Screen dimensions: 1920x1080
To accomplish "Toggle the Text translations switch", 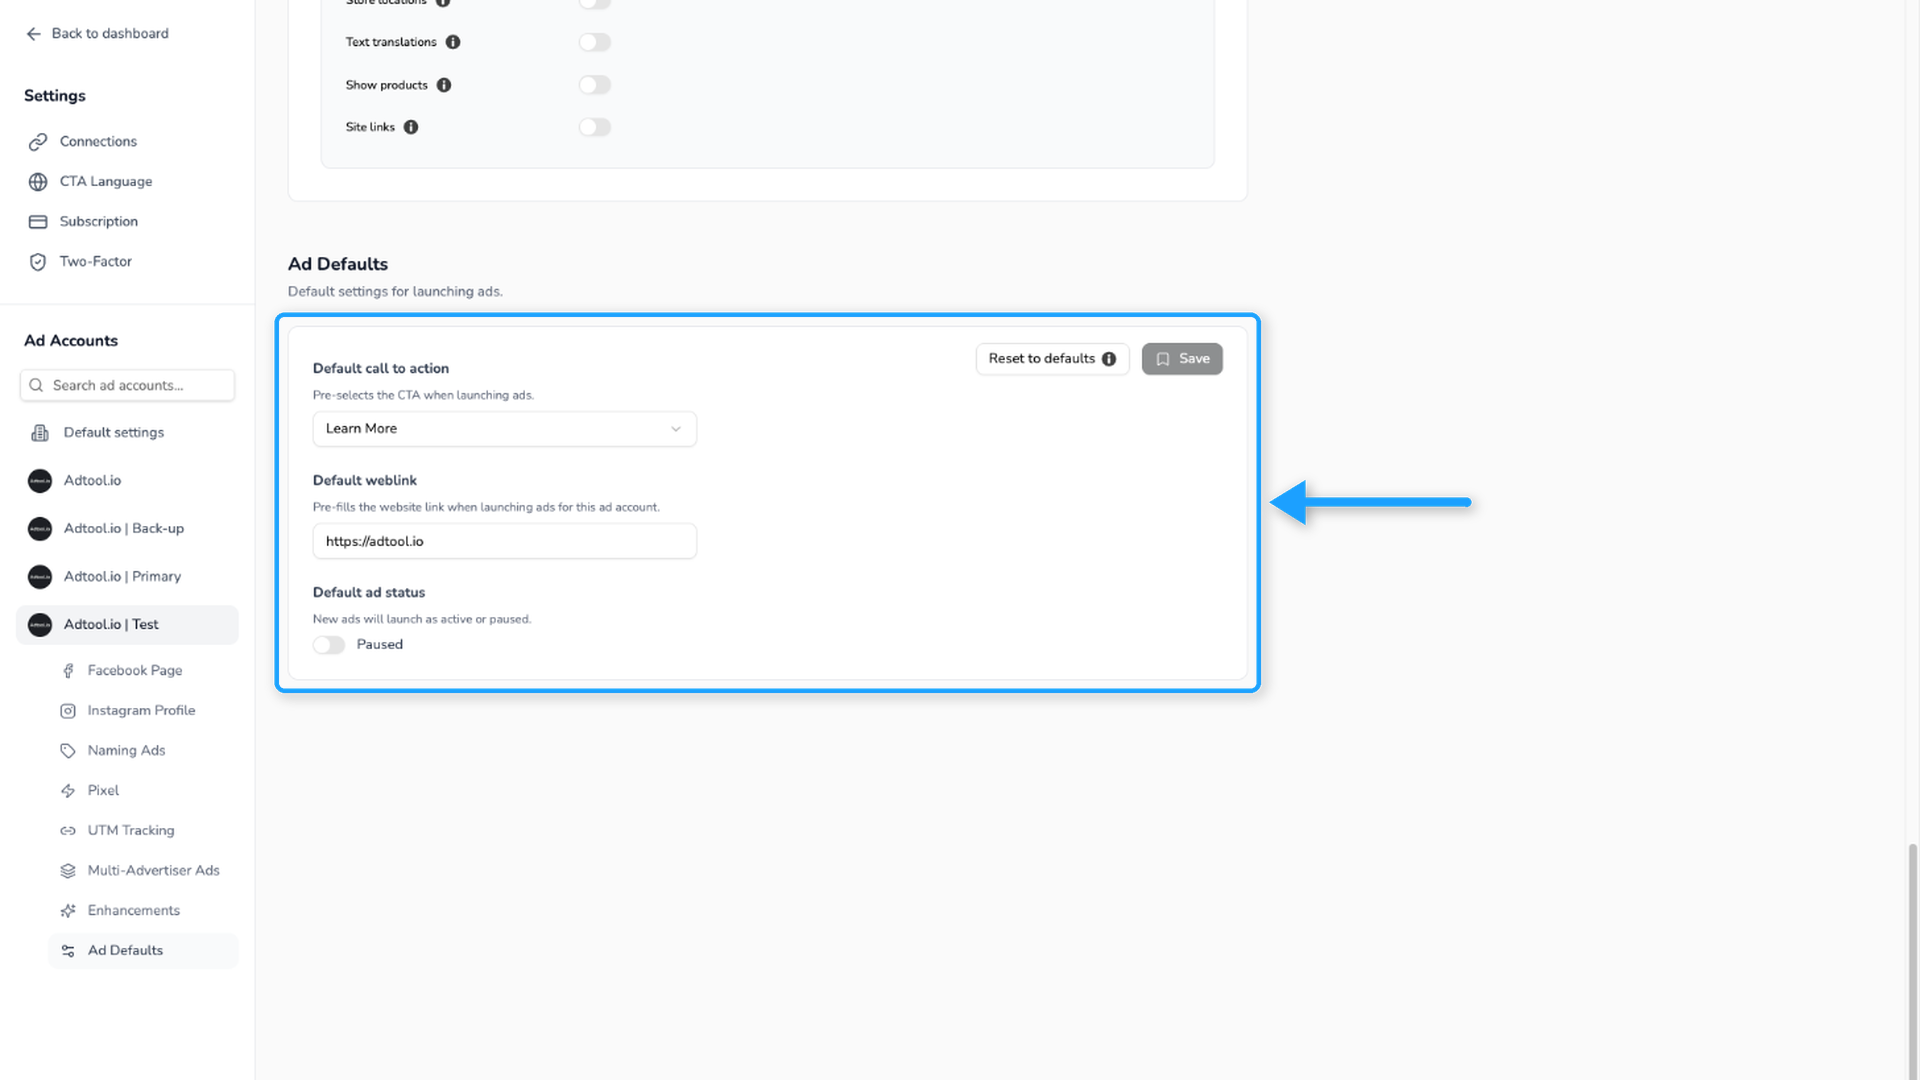I will click(x=595, y=42).
